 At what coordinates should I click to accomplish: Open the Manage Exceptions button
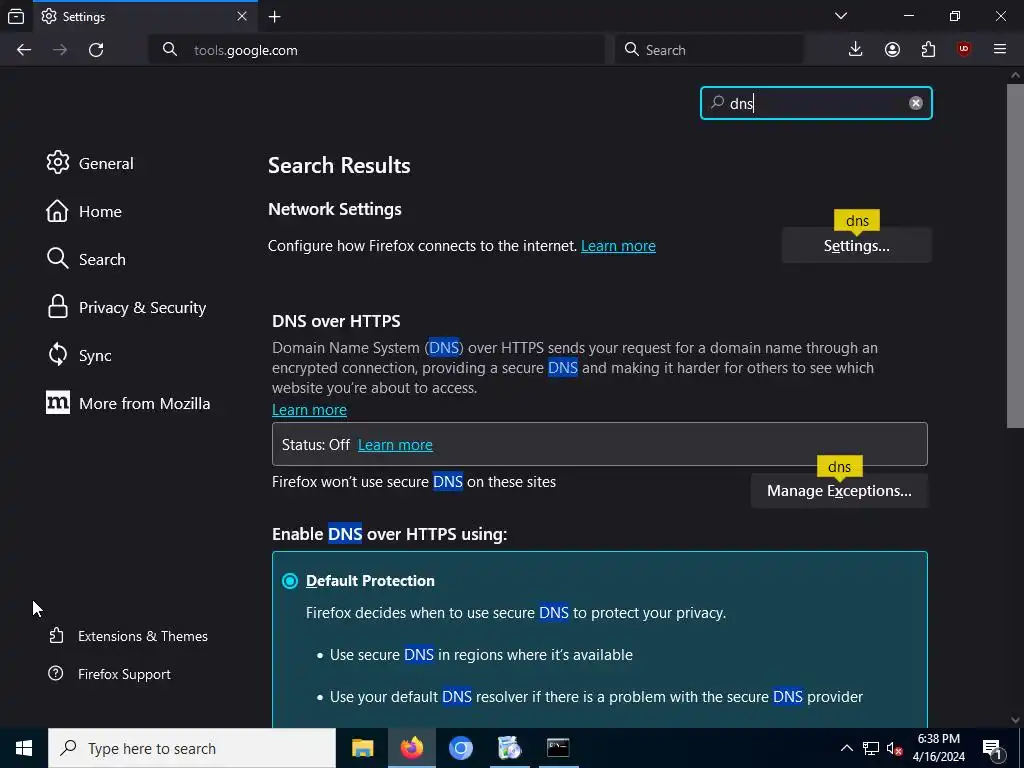pos(839,490)
